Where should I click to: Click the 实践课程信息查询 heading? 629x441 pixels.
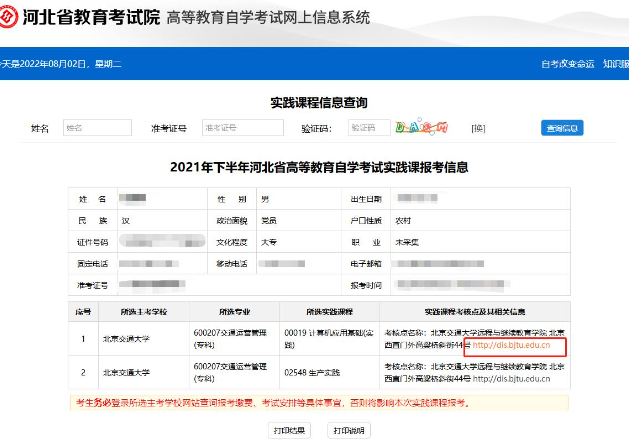click(x=319, y=103)
